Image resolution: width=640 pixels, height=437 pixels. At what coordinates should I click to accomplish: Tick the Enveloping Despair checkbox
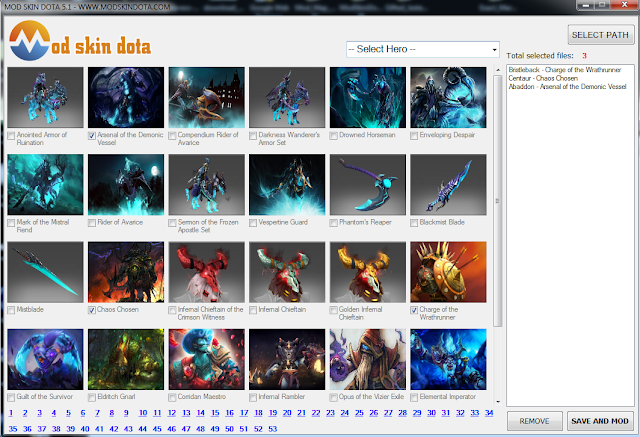414,135
